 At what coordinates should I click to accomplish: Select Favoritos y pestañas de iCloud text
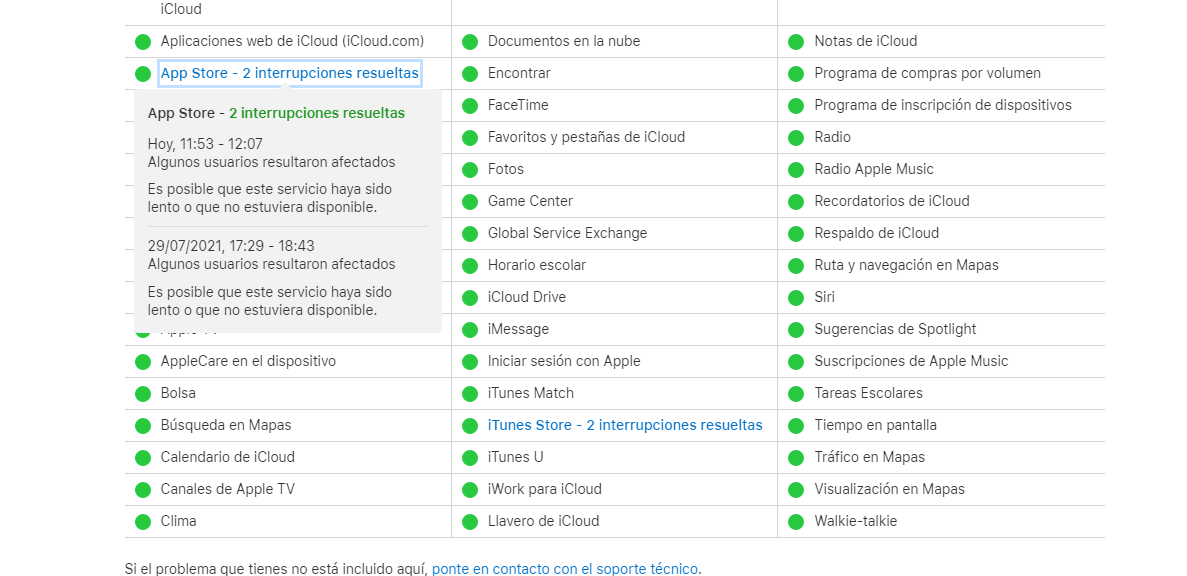coord(587,137)
